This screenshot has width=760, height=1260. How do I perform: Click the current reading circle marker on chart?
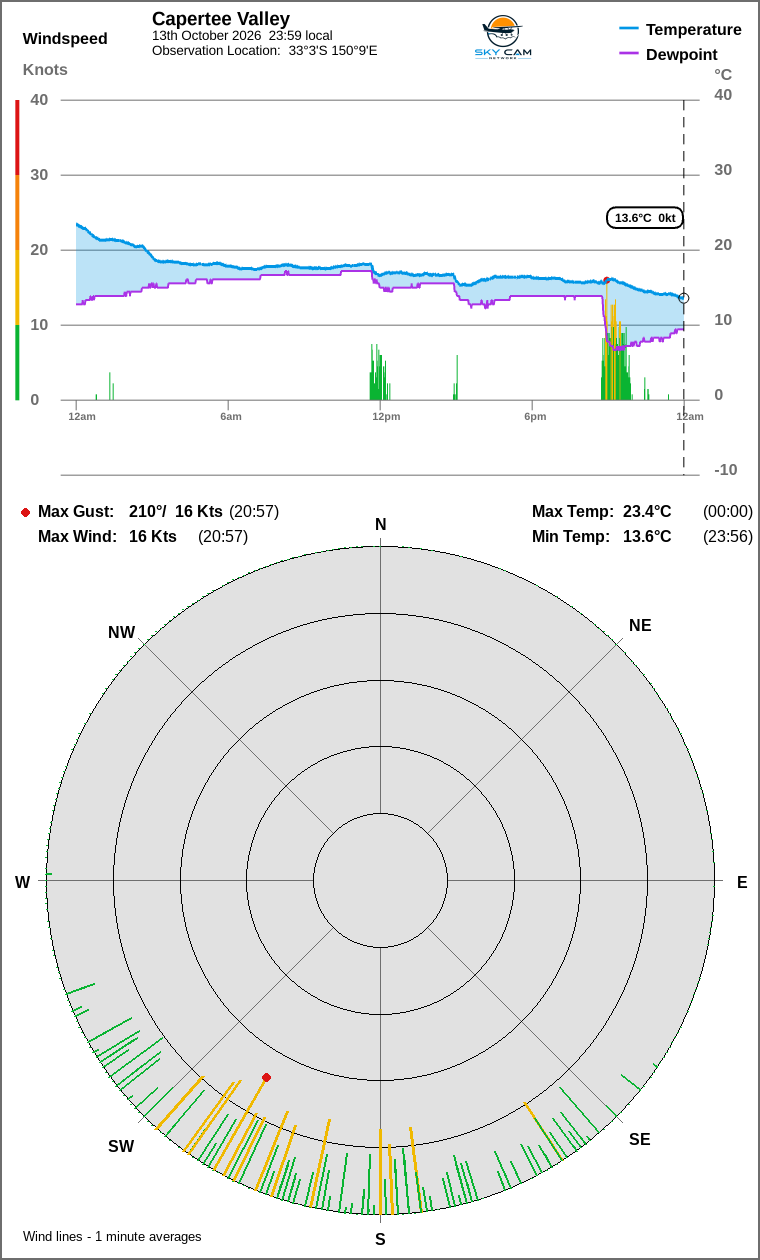(684, 298)
